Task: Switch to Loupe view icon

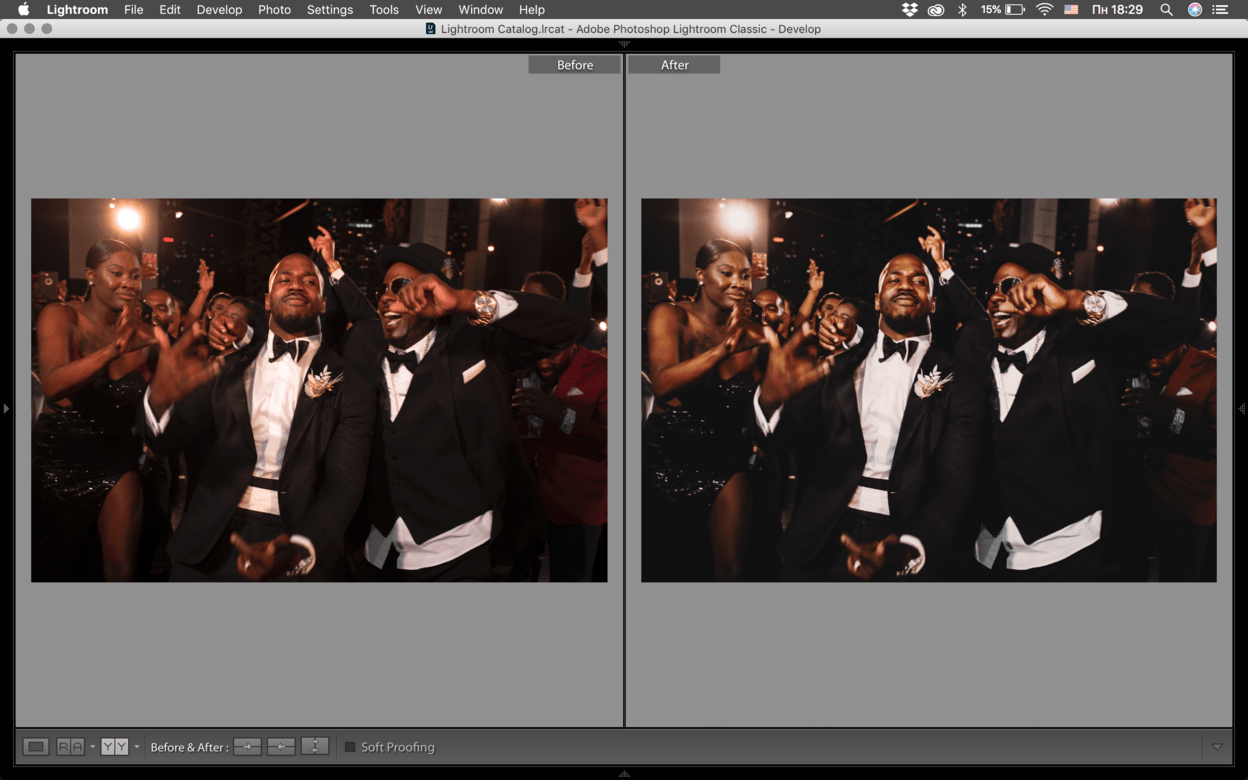Action: [36, 747]
